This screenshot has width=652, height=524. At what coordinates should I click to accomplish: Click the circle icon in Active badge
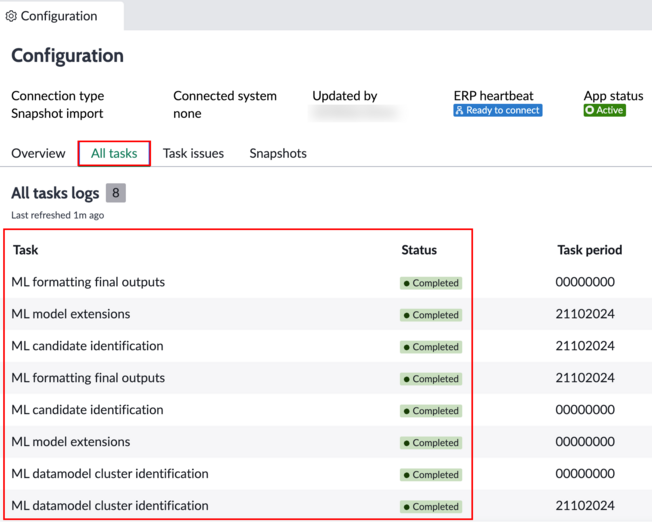(589, 110)
